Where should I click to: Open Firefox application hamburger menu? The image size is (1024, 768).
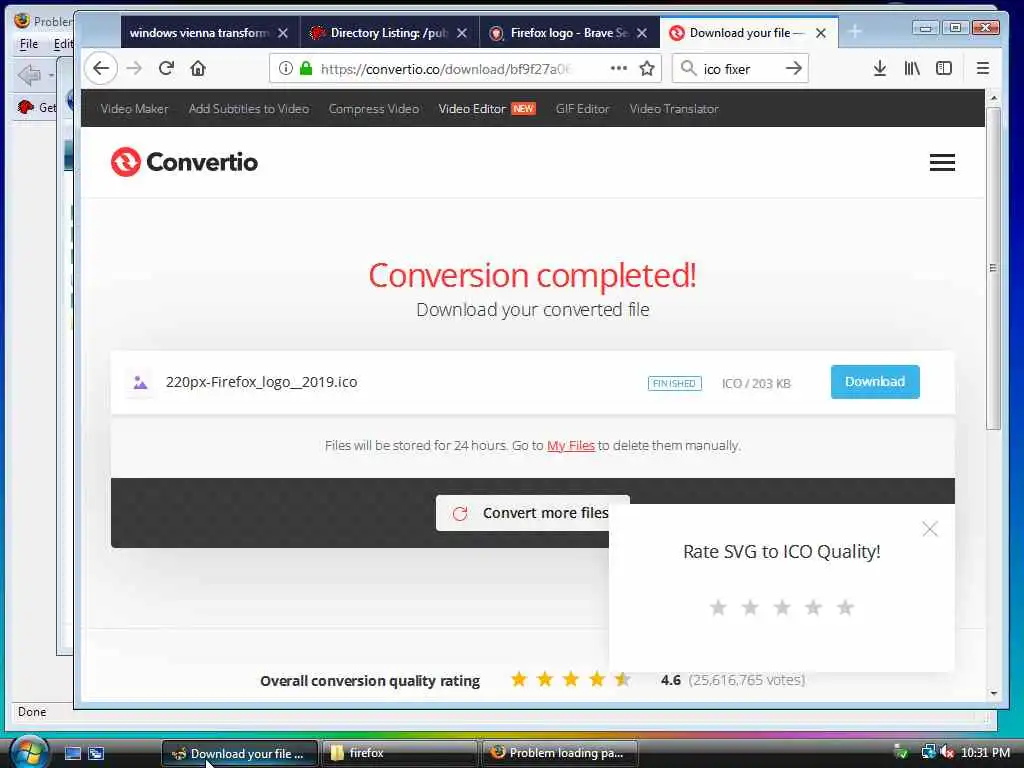point(982,68)
